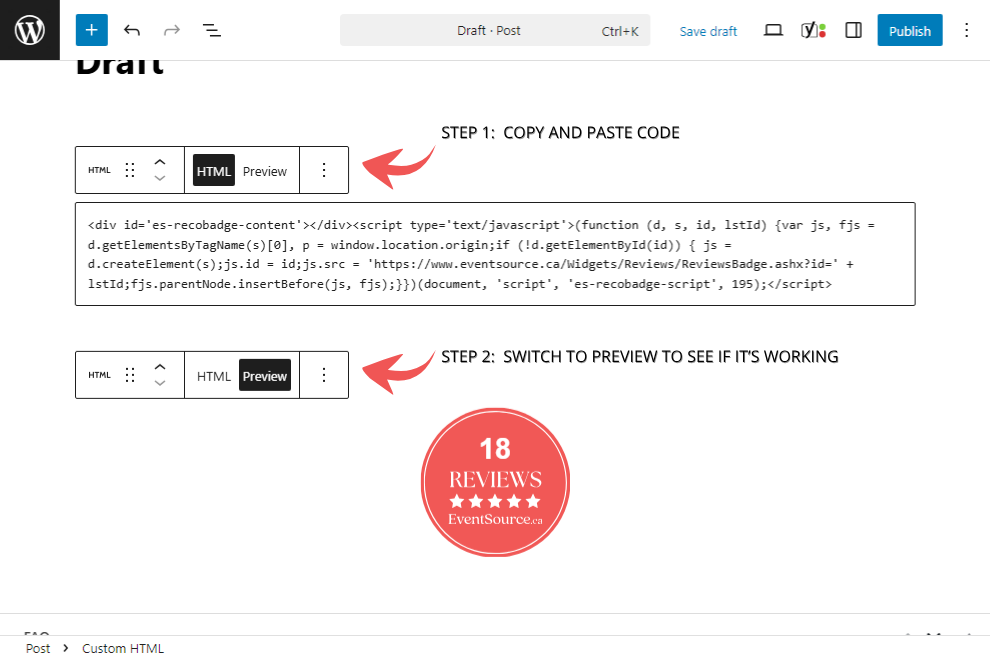Select the active Preview tab in second toolbar

[x=265, y=376]
